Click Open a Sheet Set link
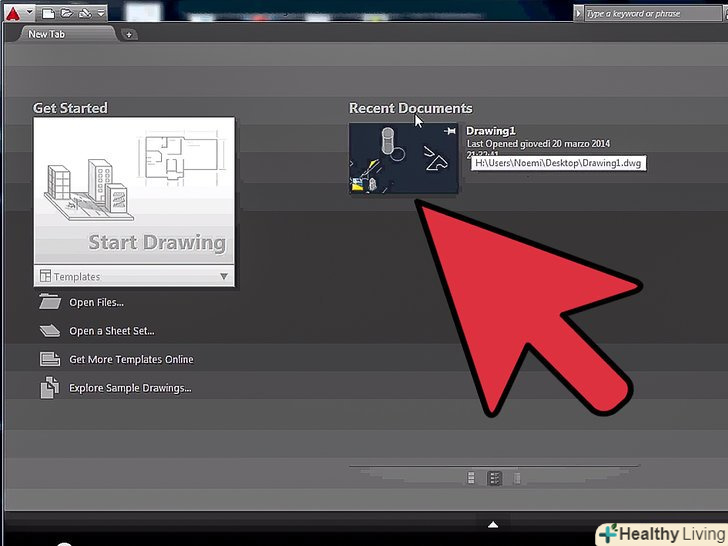Image resolution: width=728 pixels, height=546 pixels. tap(111, 331)
